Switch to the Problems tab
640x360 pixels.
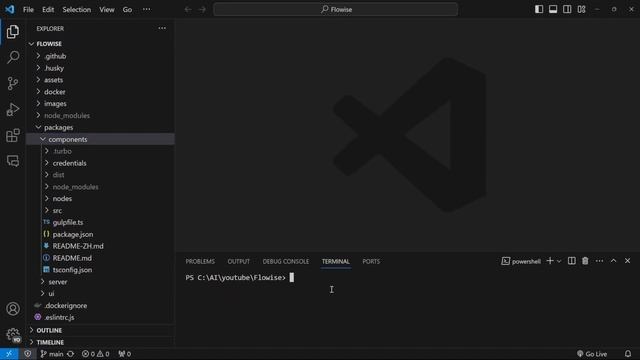point(200,261)
